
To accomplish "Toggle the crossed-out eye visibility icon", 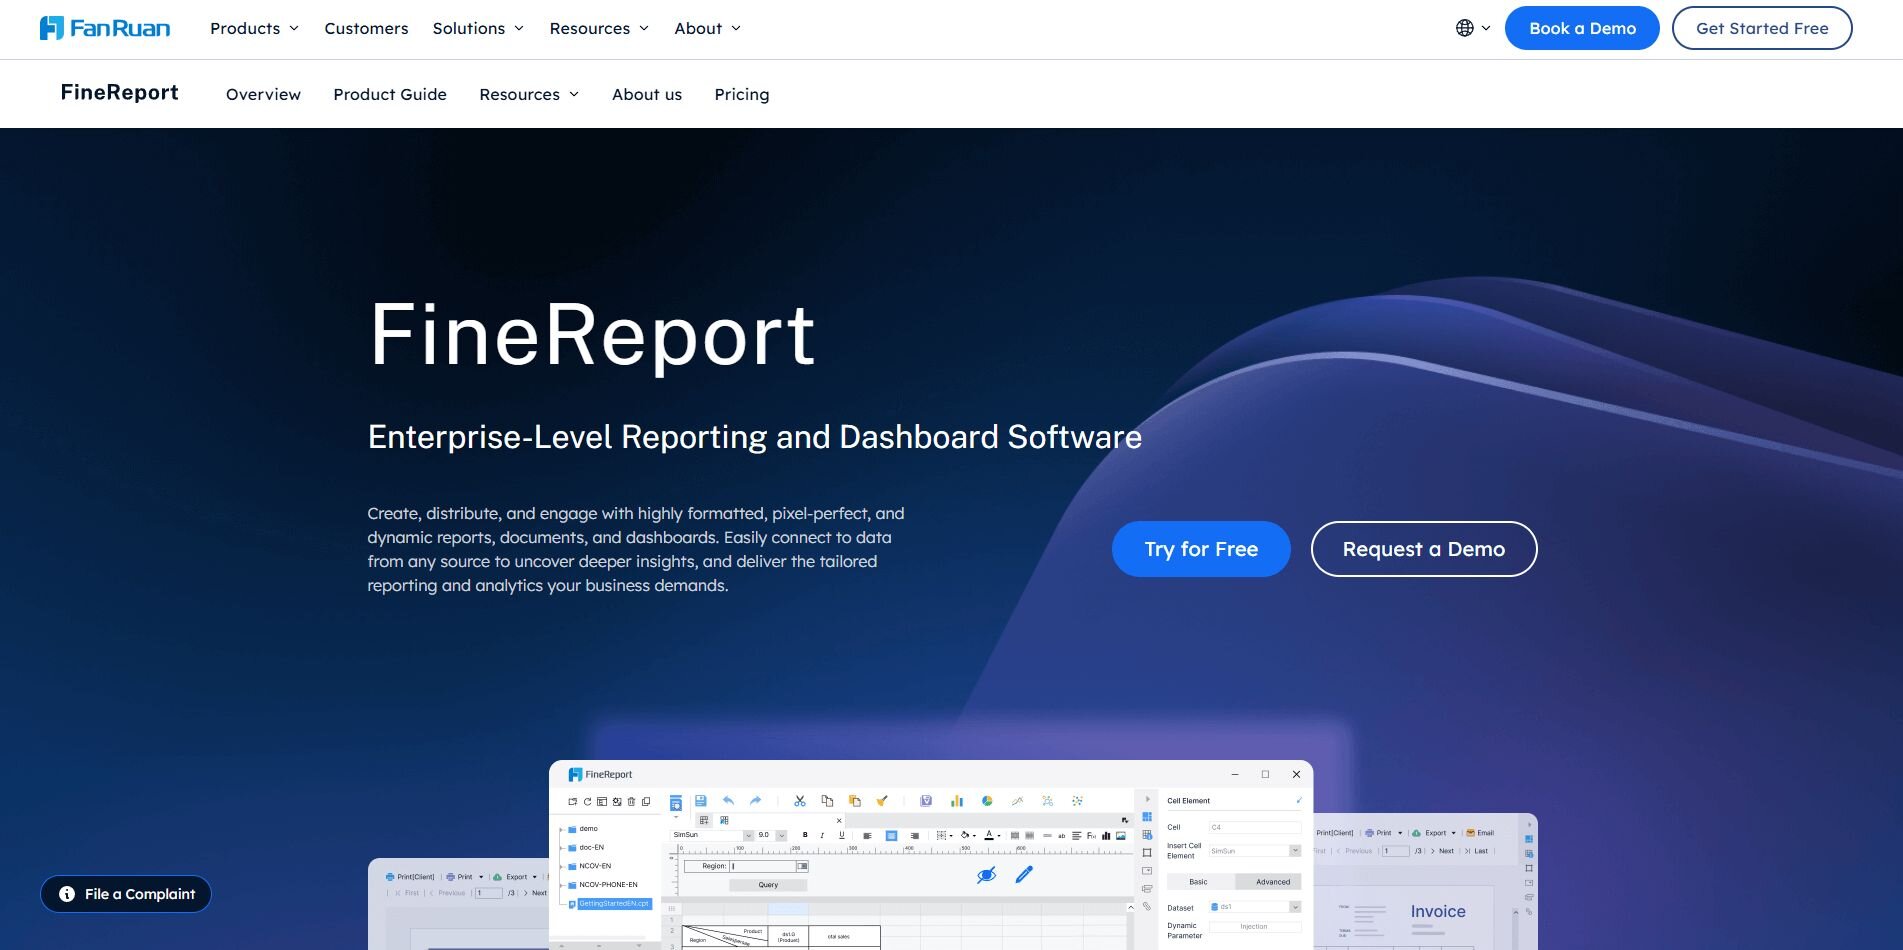I will tap(986, 875).
